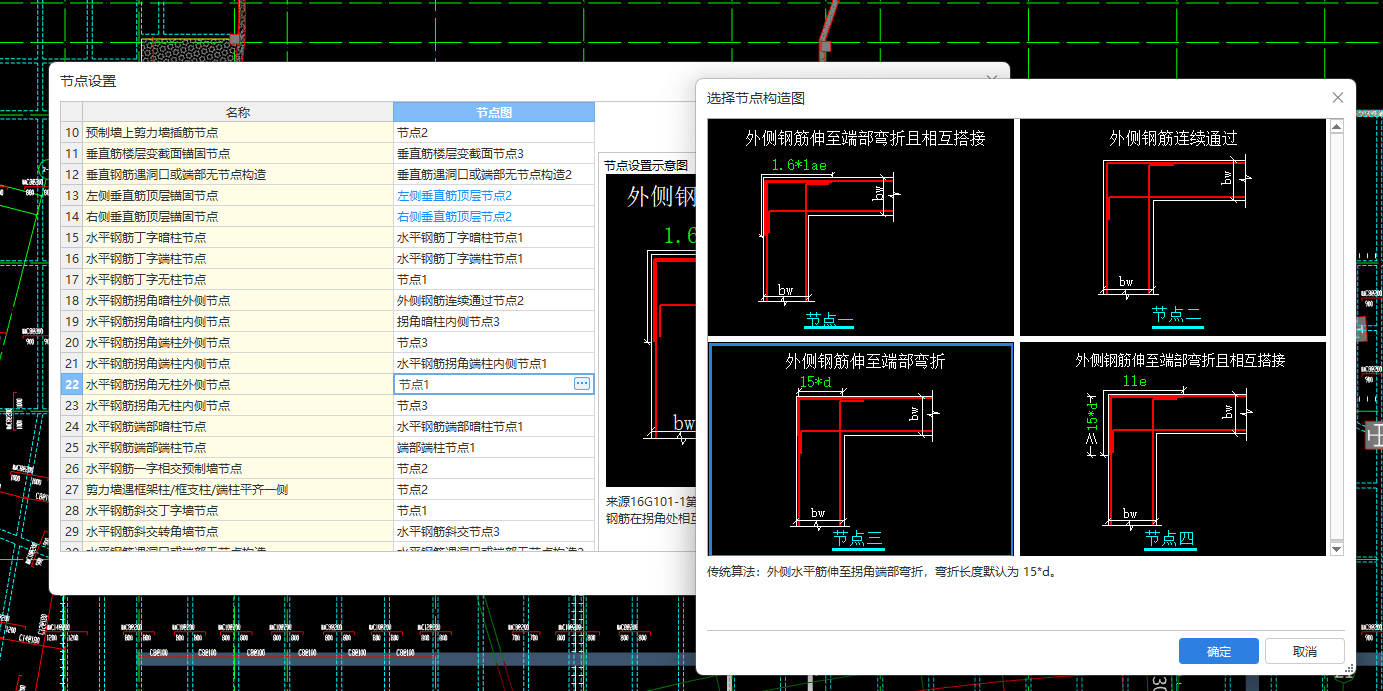
Task: Click cell 左侧垂直筋顶层节点2
Action: pos(494,195)
